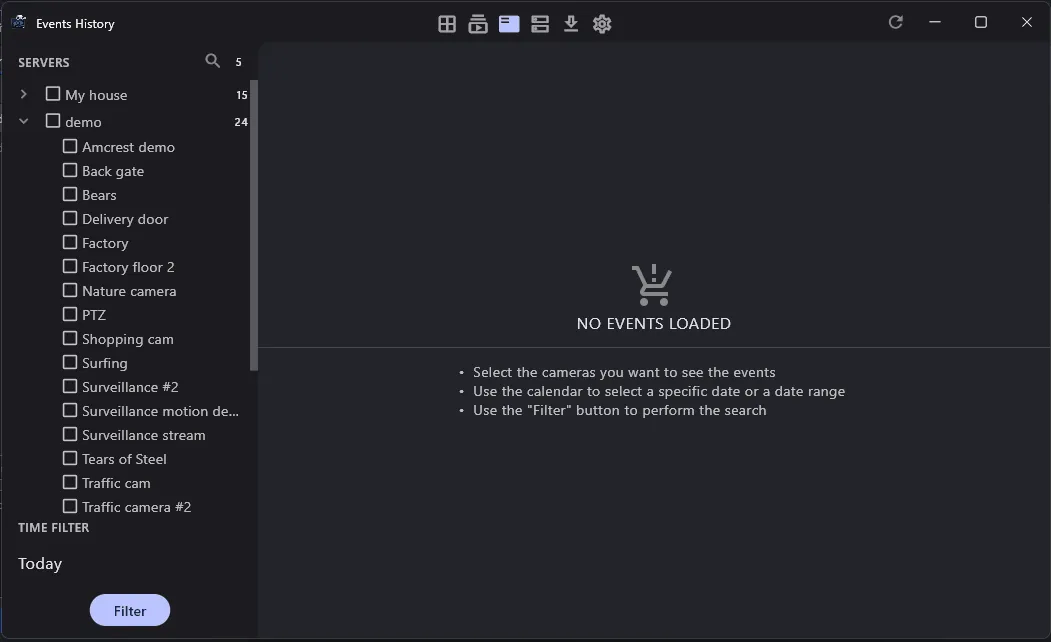Open the camera grid view icon

click(x=446, y=24)
